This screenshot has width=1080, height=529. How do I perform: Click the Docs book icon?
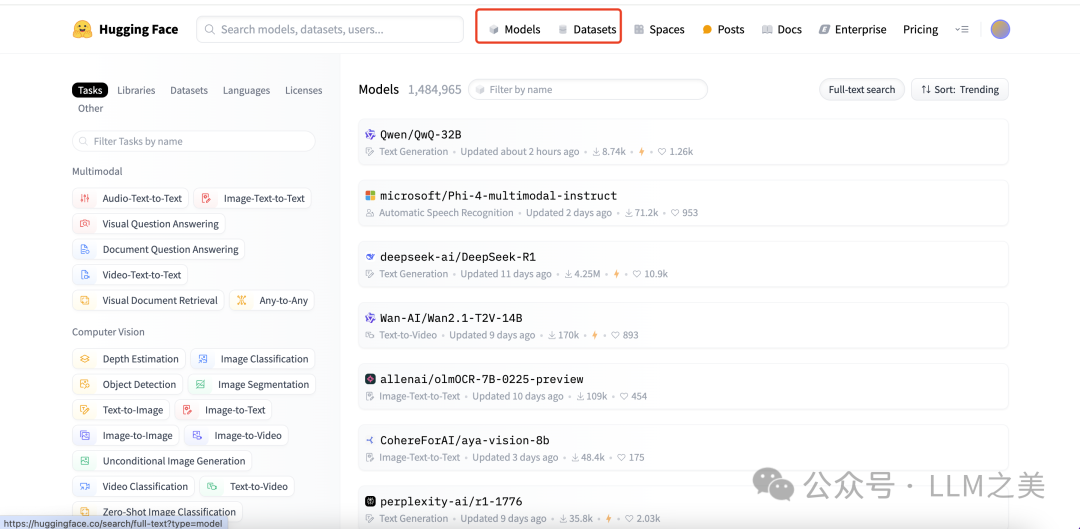coord(767,30)
